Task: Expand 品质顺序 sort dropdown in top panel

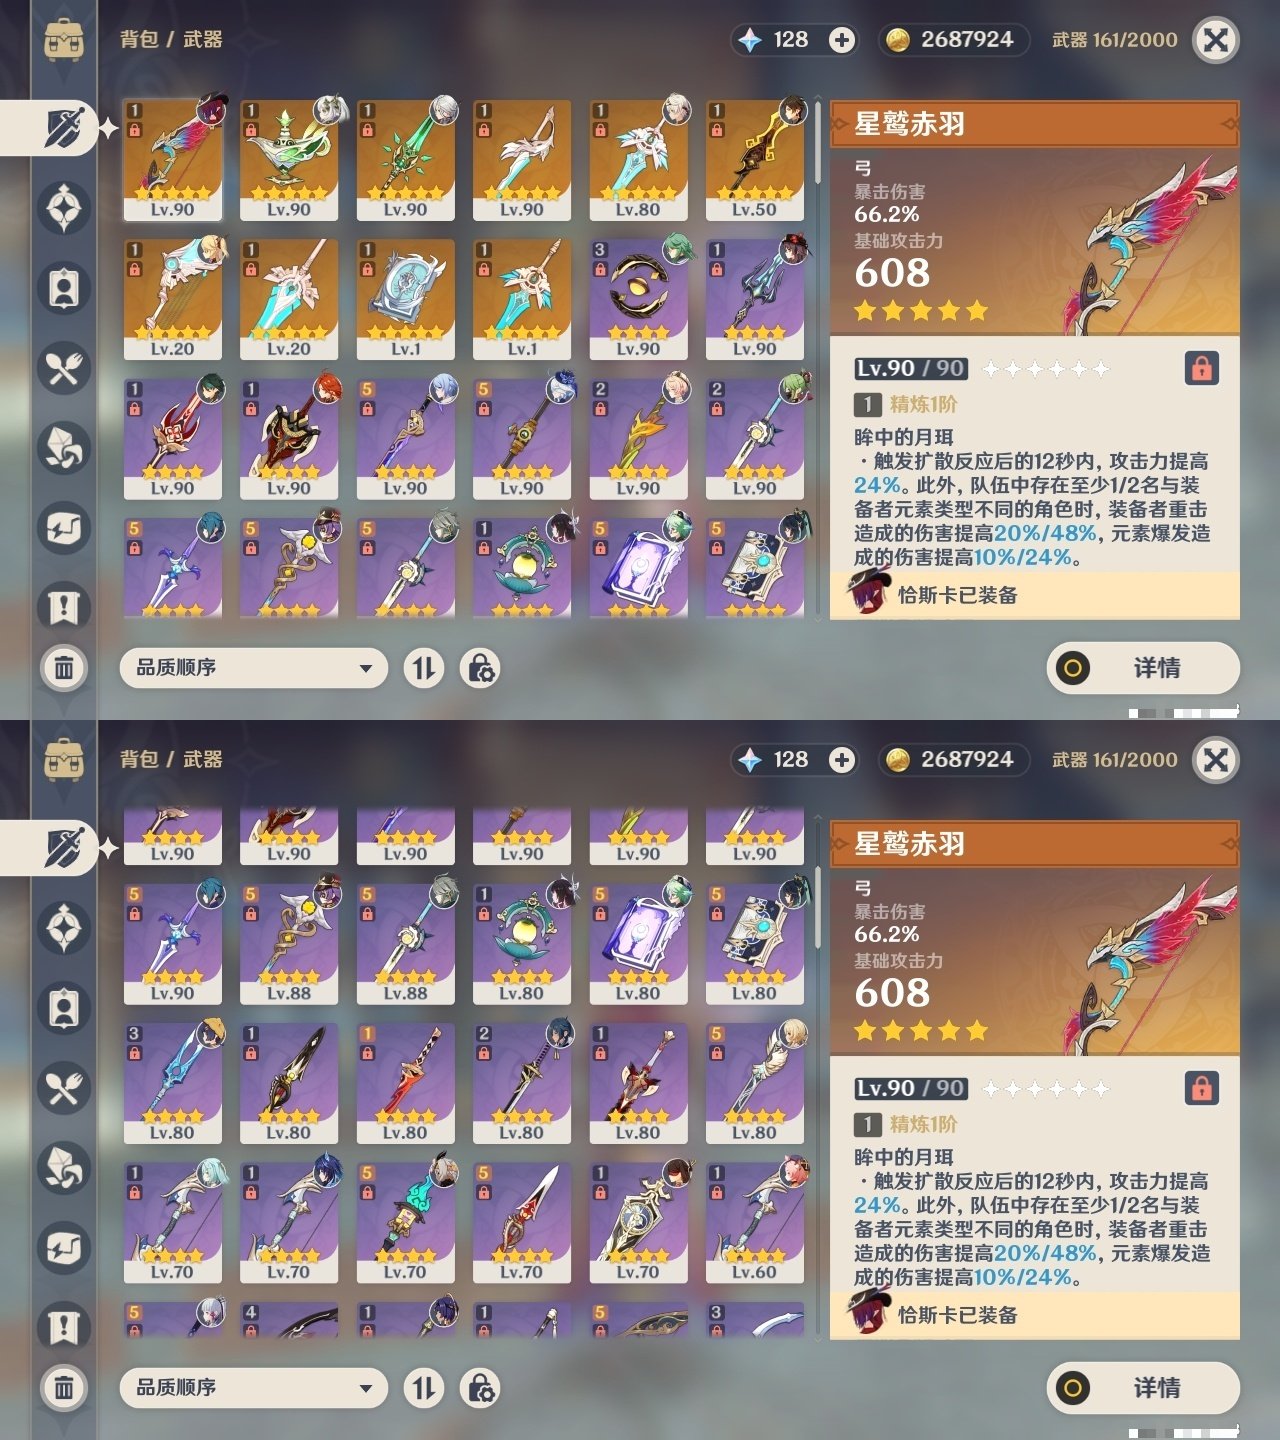Action: click(253, 668)
